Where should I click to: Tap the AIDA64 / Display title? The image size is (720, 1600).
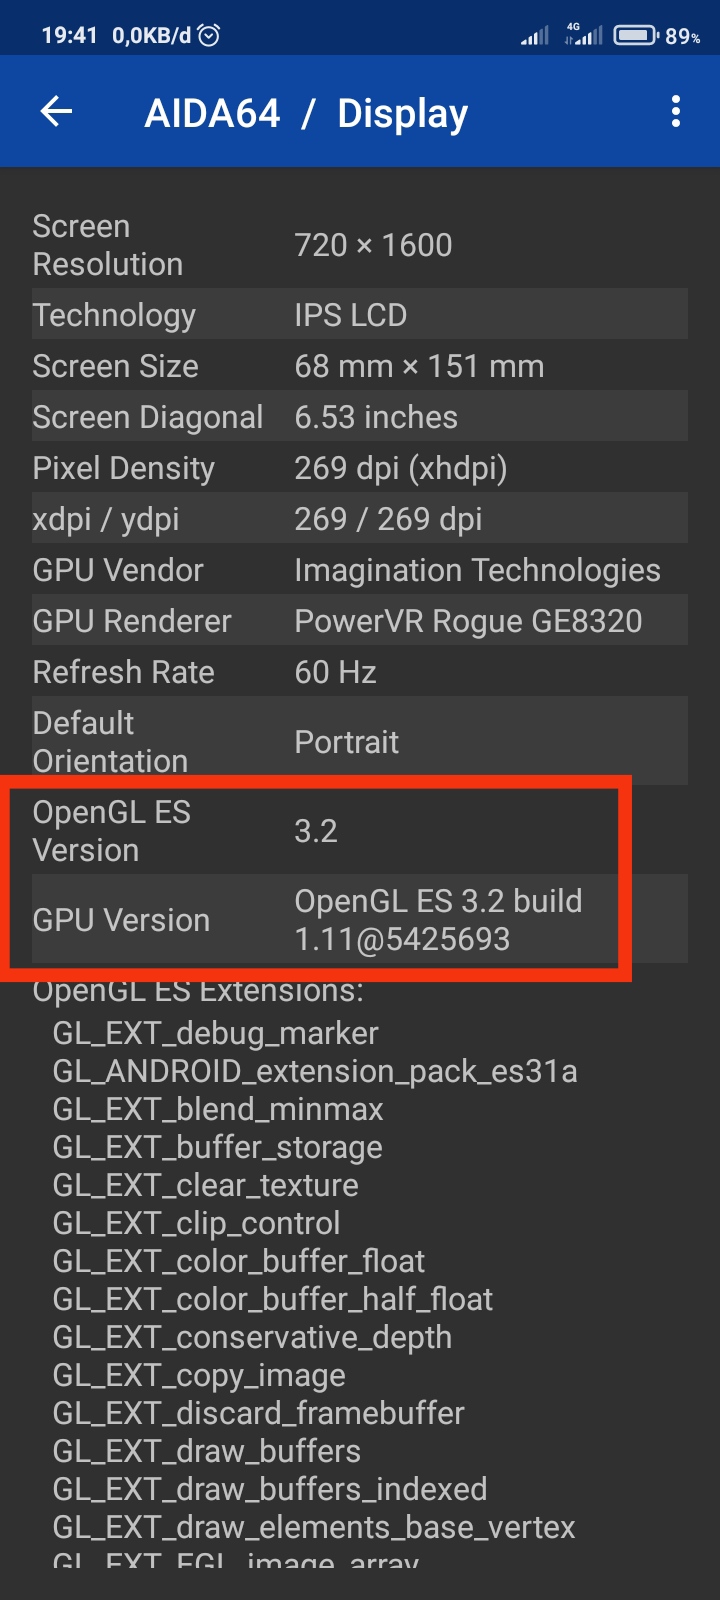click(x=306, y=113)
